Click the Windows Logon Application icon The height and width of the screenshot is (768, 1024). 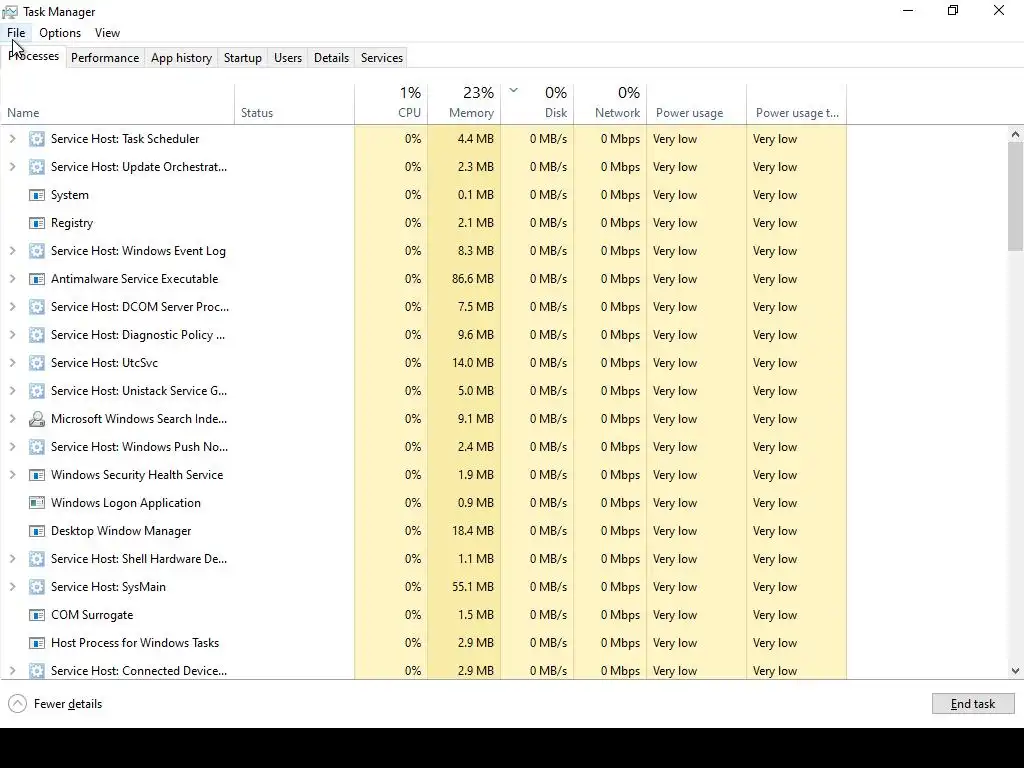pyautogui.click(x=37, y=503)
